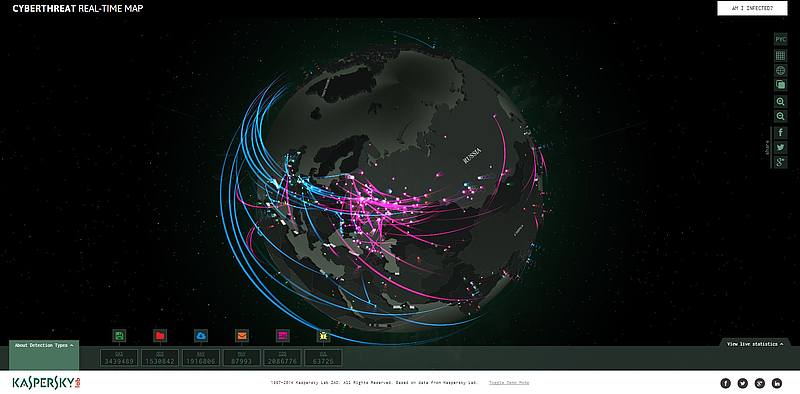Expand View live statistics panel
Image resolution: width=800 pixels, height=394 pixels.
click(755, 344)
